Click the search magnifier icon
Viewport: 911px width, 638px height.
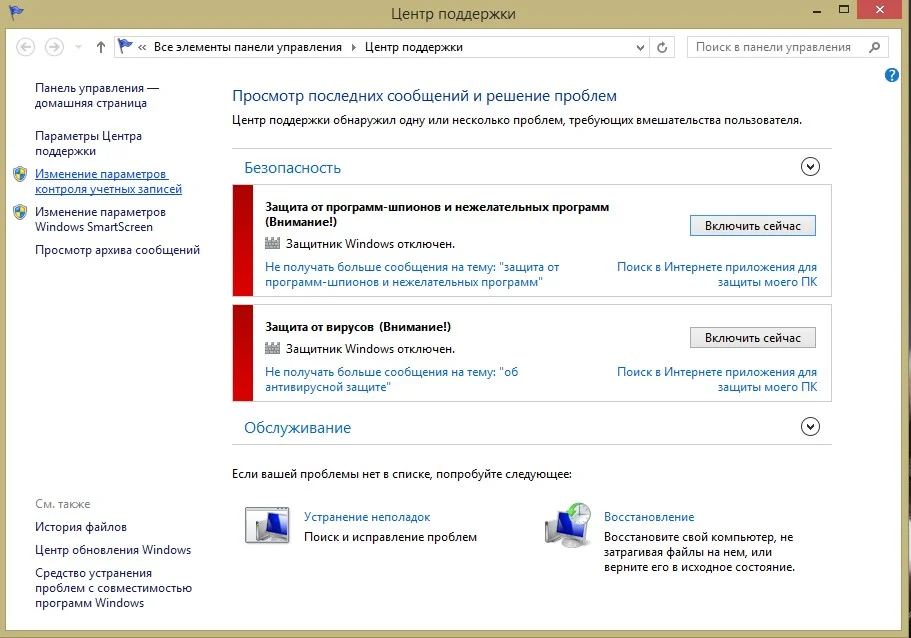coord(874,47)
